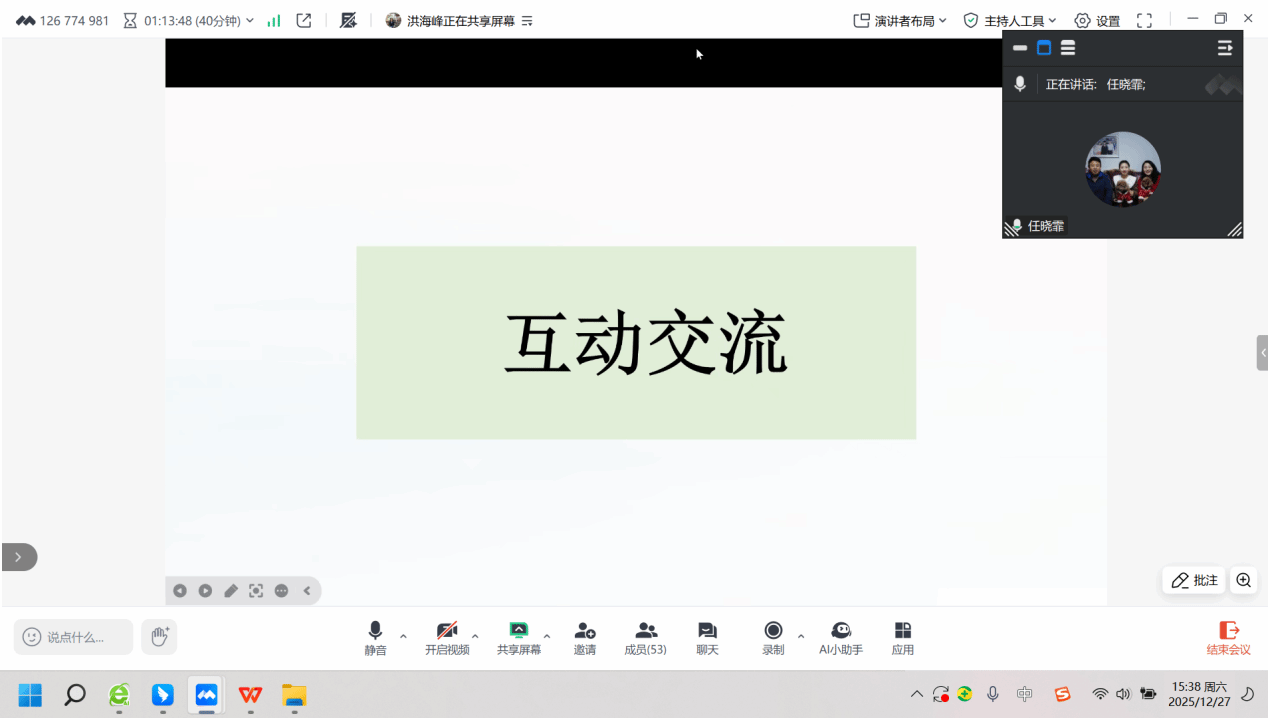Click the 结束会议 end meeting button
This screenshot has height=718, width=1268.
click(x=1228, y=636)
